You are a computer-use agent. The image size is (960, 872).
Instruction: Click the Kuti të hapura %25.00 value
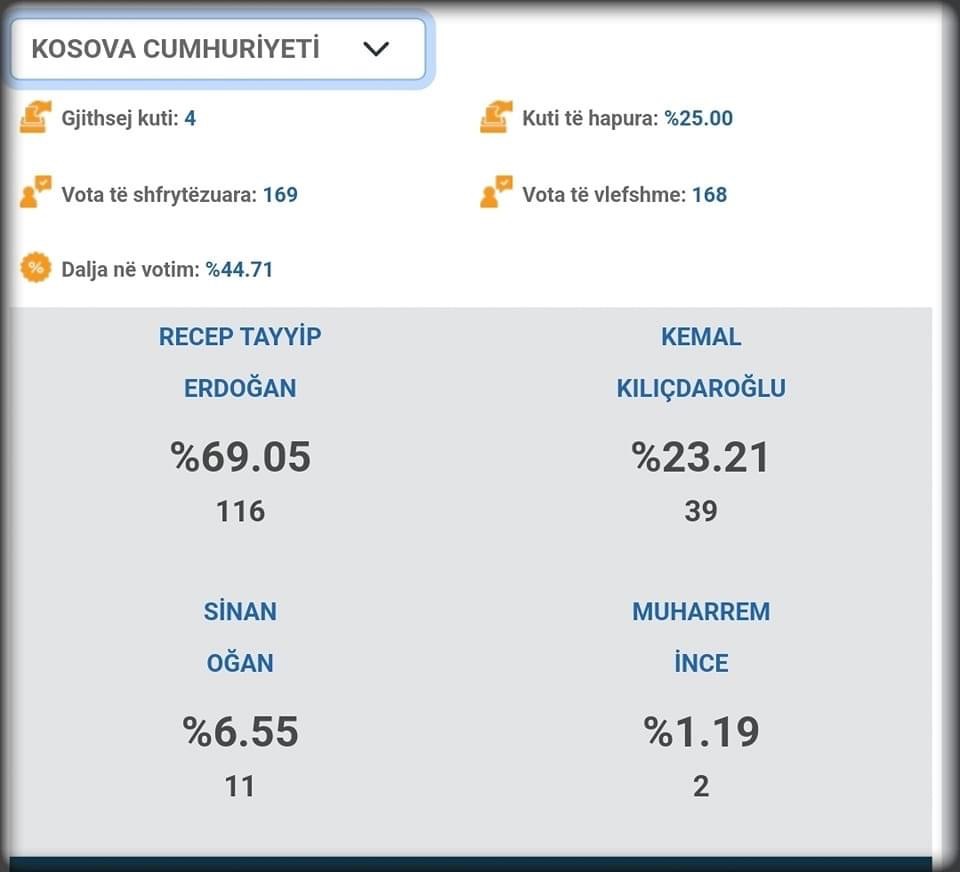(x=699, y=118)
